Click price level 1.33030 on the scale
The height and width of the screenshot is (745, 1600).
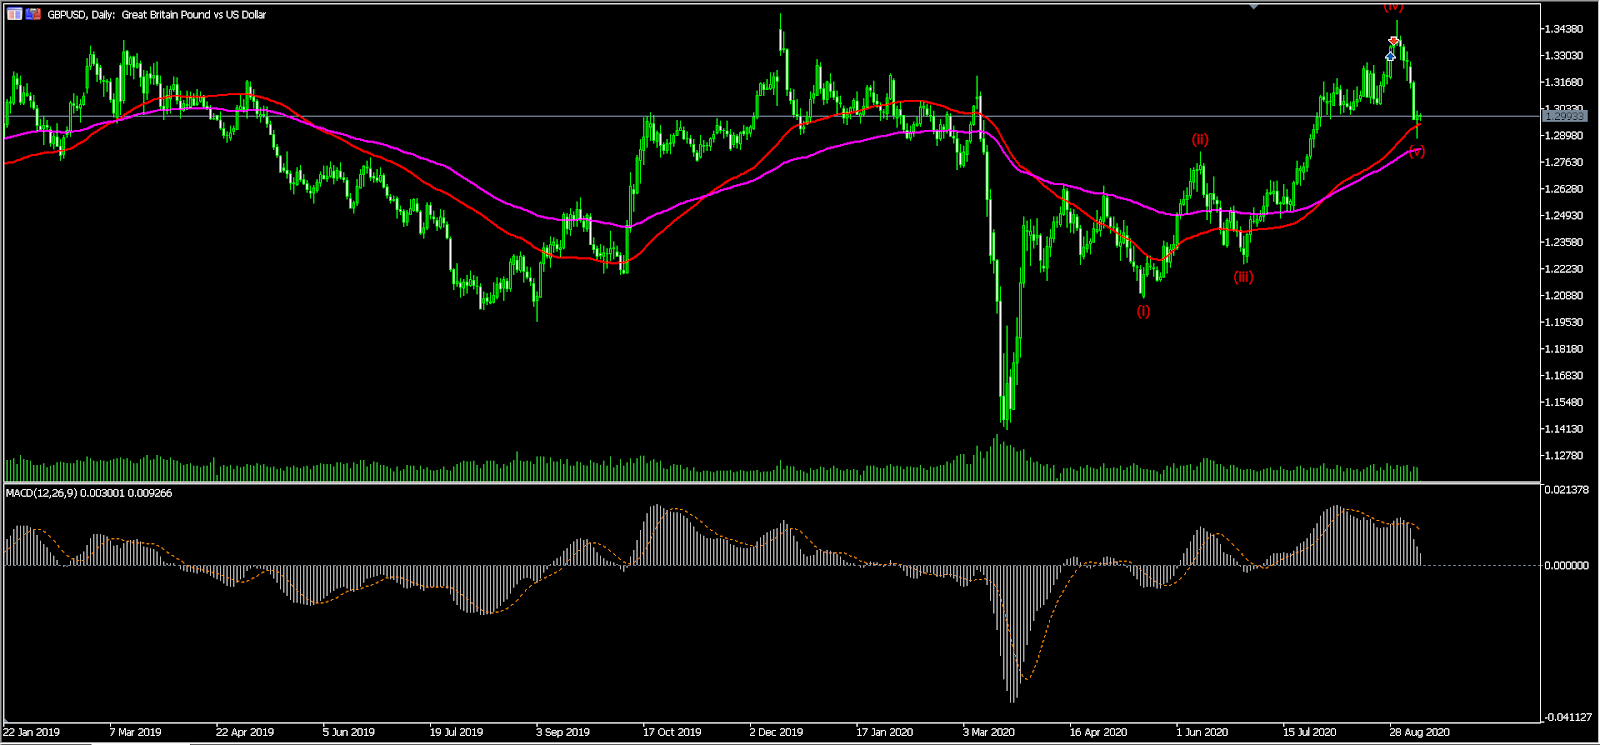(1563, 55)
